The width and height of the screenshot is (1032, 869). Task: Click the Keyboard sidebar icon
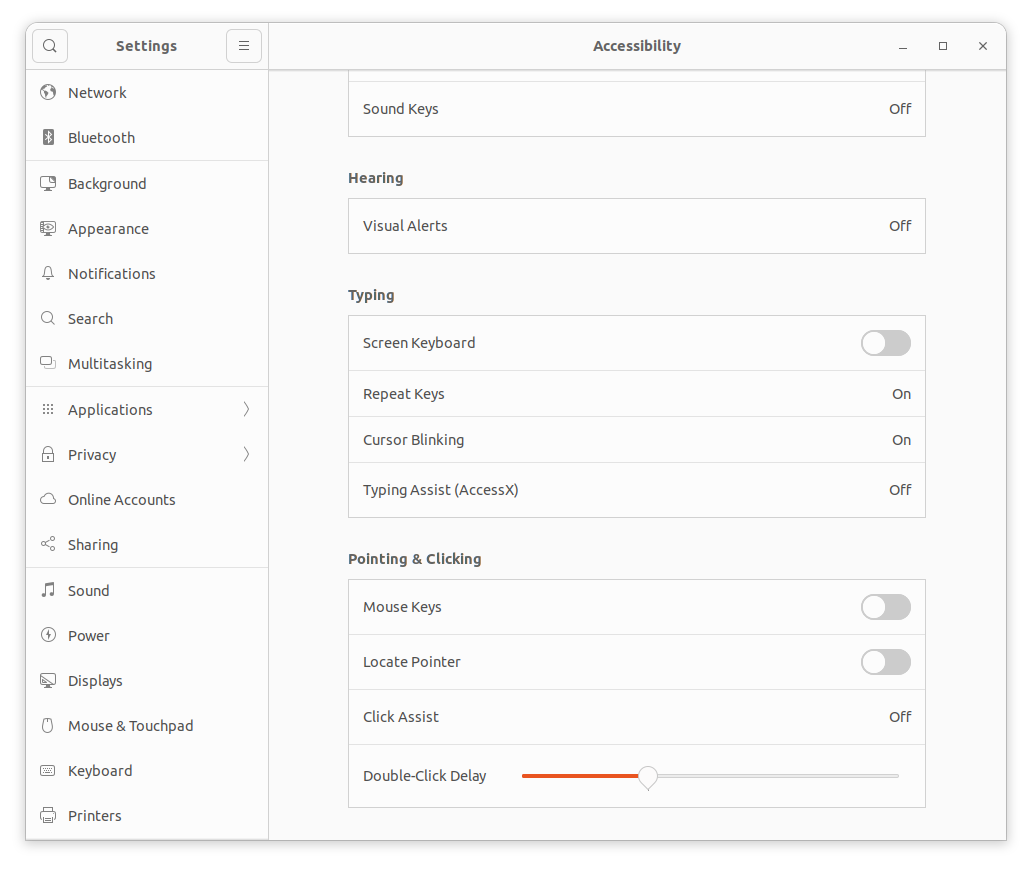pos(48,770)
